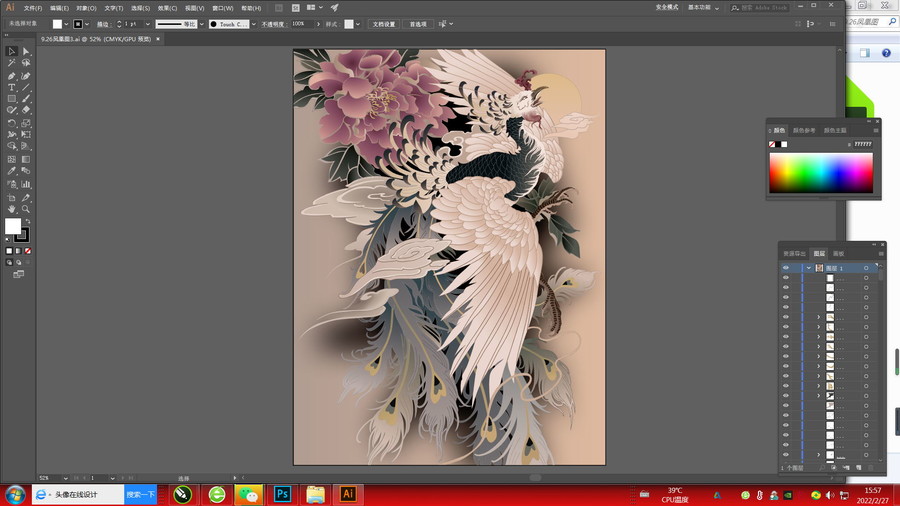Viewport: 900px width, 506px height.
Task: Open the stroke color dropdown in control bar
Action: (87, 24)
